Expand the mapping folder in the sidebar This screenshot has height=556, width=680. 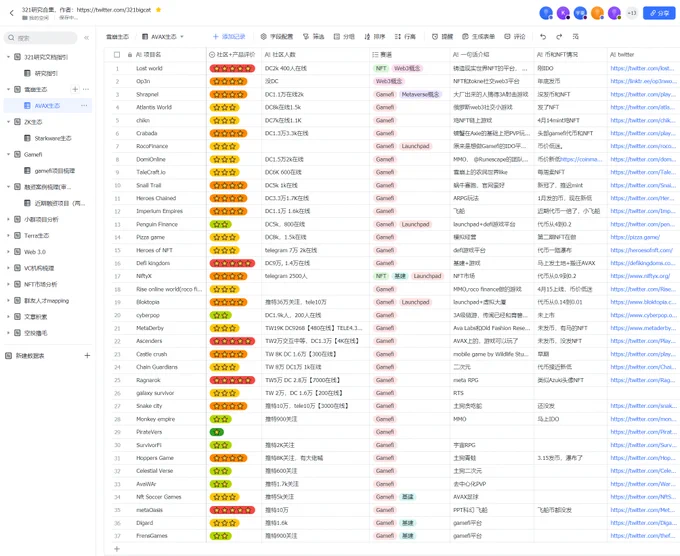[8, 301]
